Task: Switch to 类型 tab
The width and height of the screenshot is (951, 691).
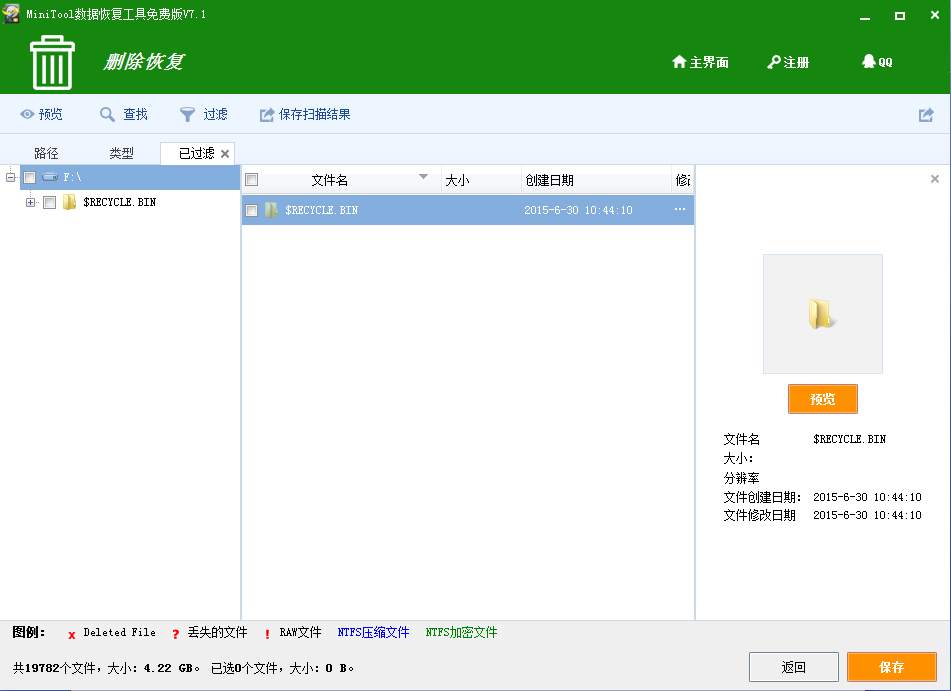Action: pos(121,153)
